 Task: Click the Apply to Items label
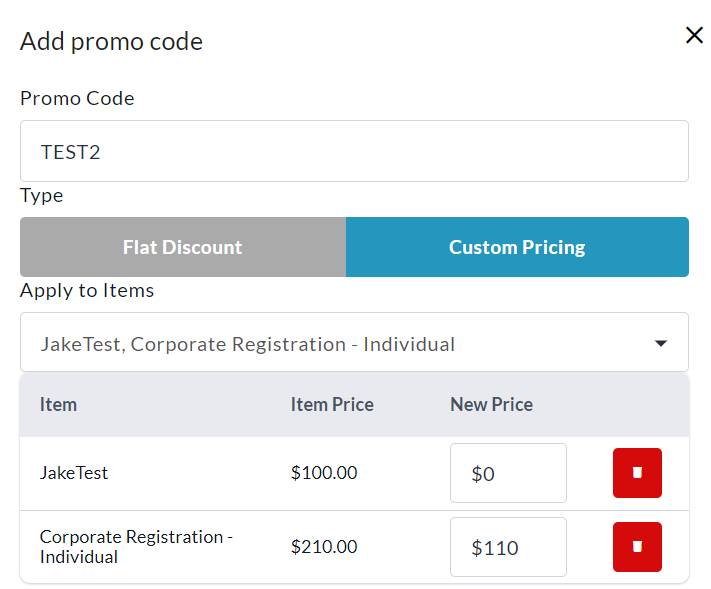87,291
